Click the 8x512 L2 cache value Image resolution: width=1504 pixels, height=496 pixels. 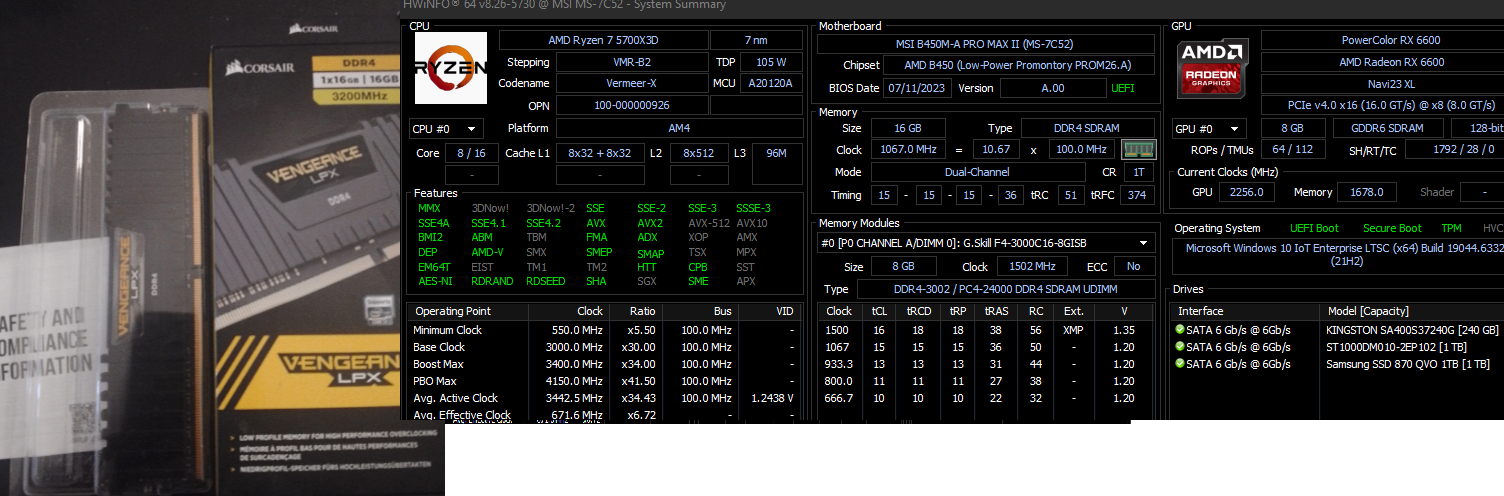[x=698, y=153]
